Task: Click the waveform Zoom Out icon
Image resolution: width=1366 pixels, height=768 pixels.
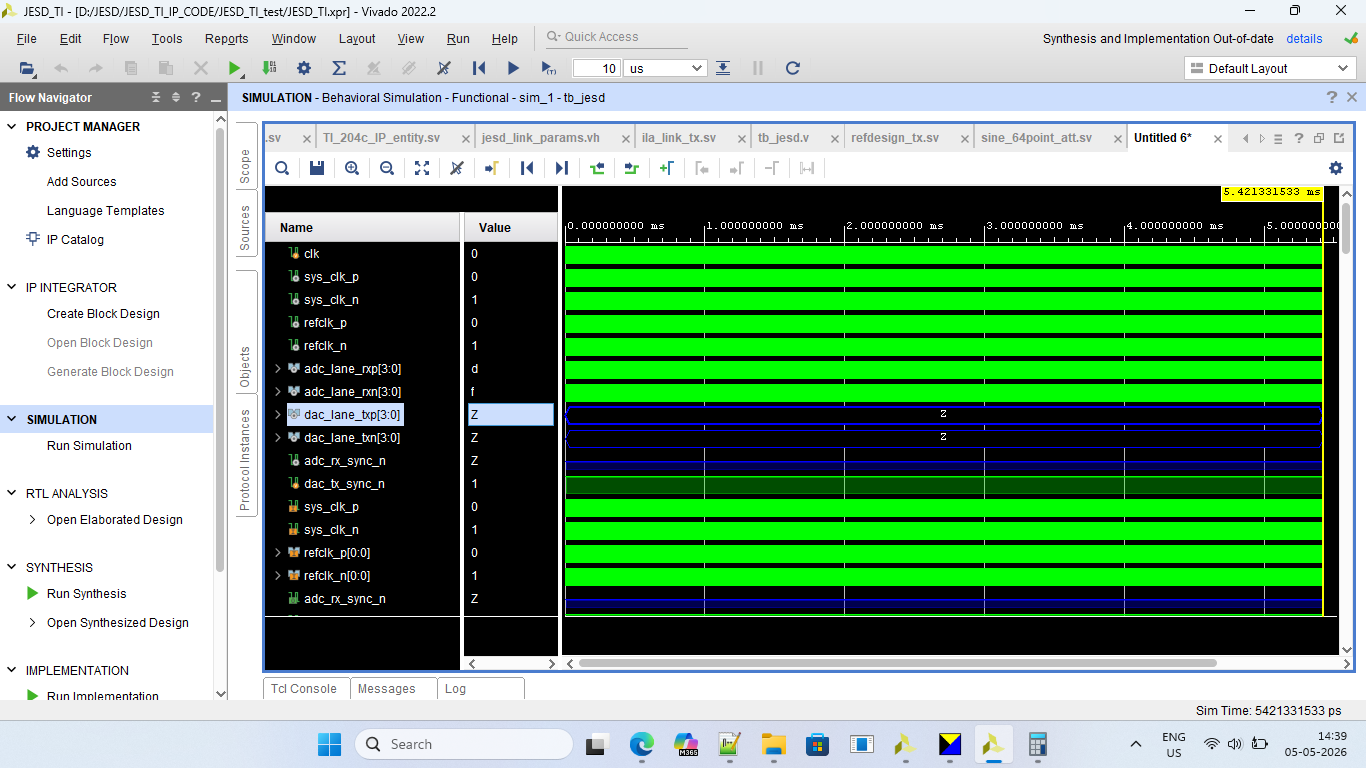Action: point(387,168)
